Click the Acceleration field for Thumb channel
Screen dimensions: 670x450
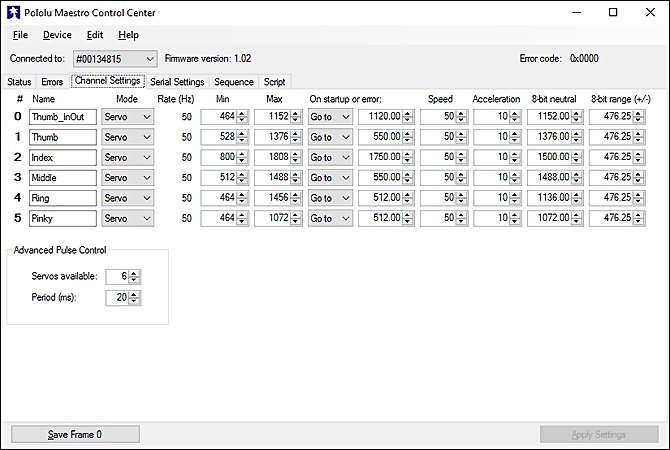click(497, 137)
